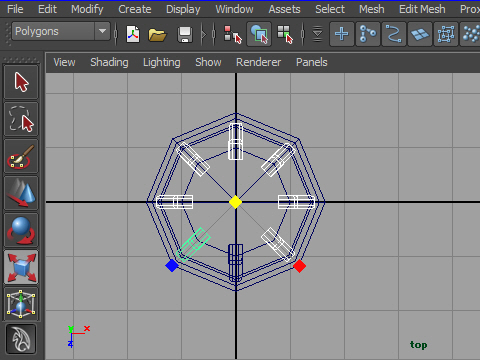Open the Modify menu

(x=87, y=9)
